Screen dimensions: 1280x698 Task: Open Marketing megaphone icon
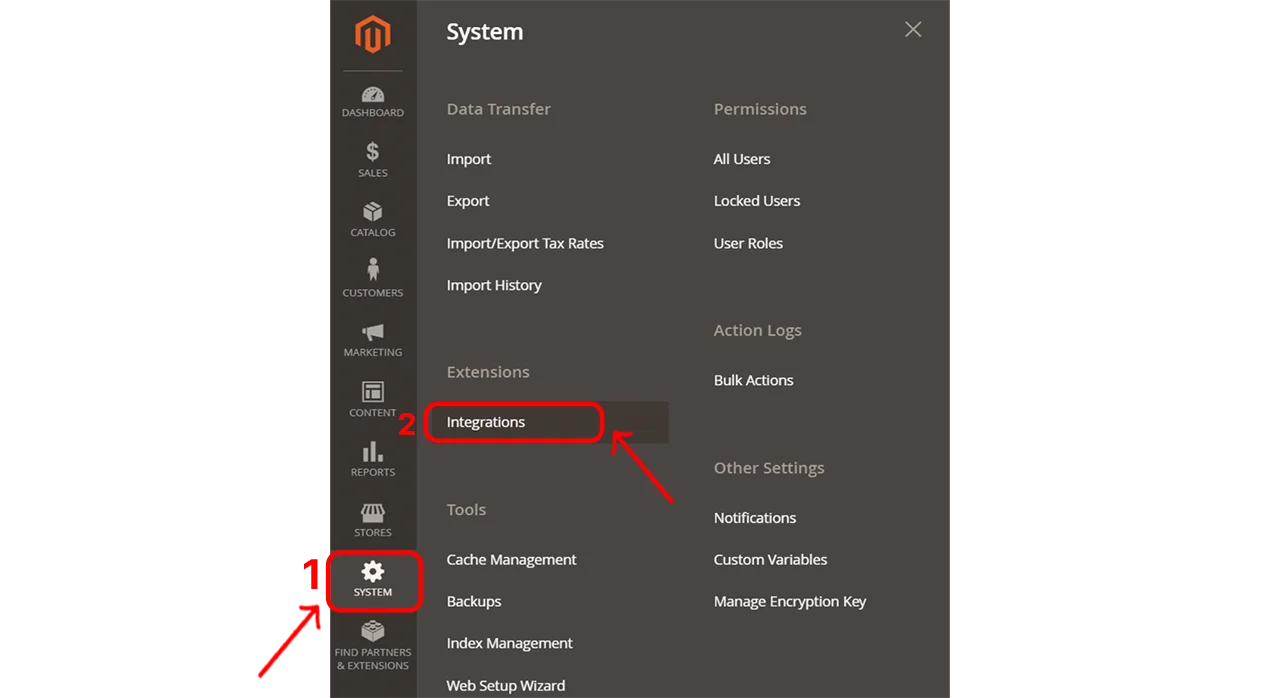[372, 332]
